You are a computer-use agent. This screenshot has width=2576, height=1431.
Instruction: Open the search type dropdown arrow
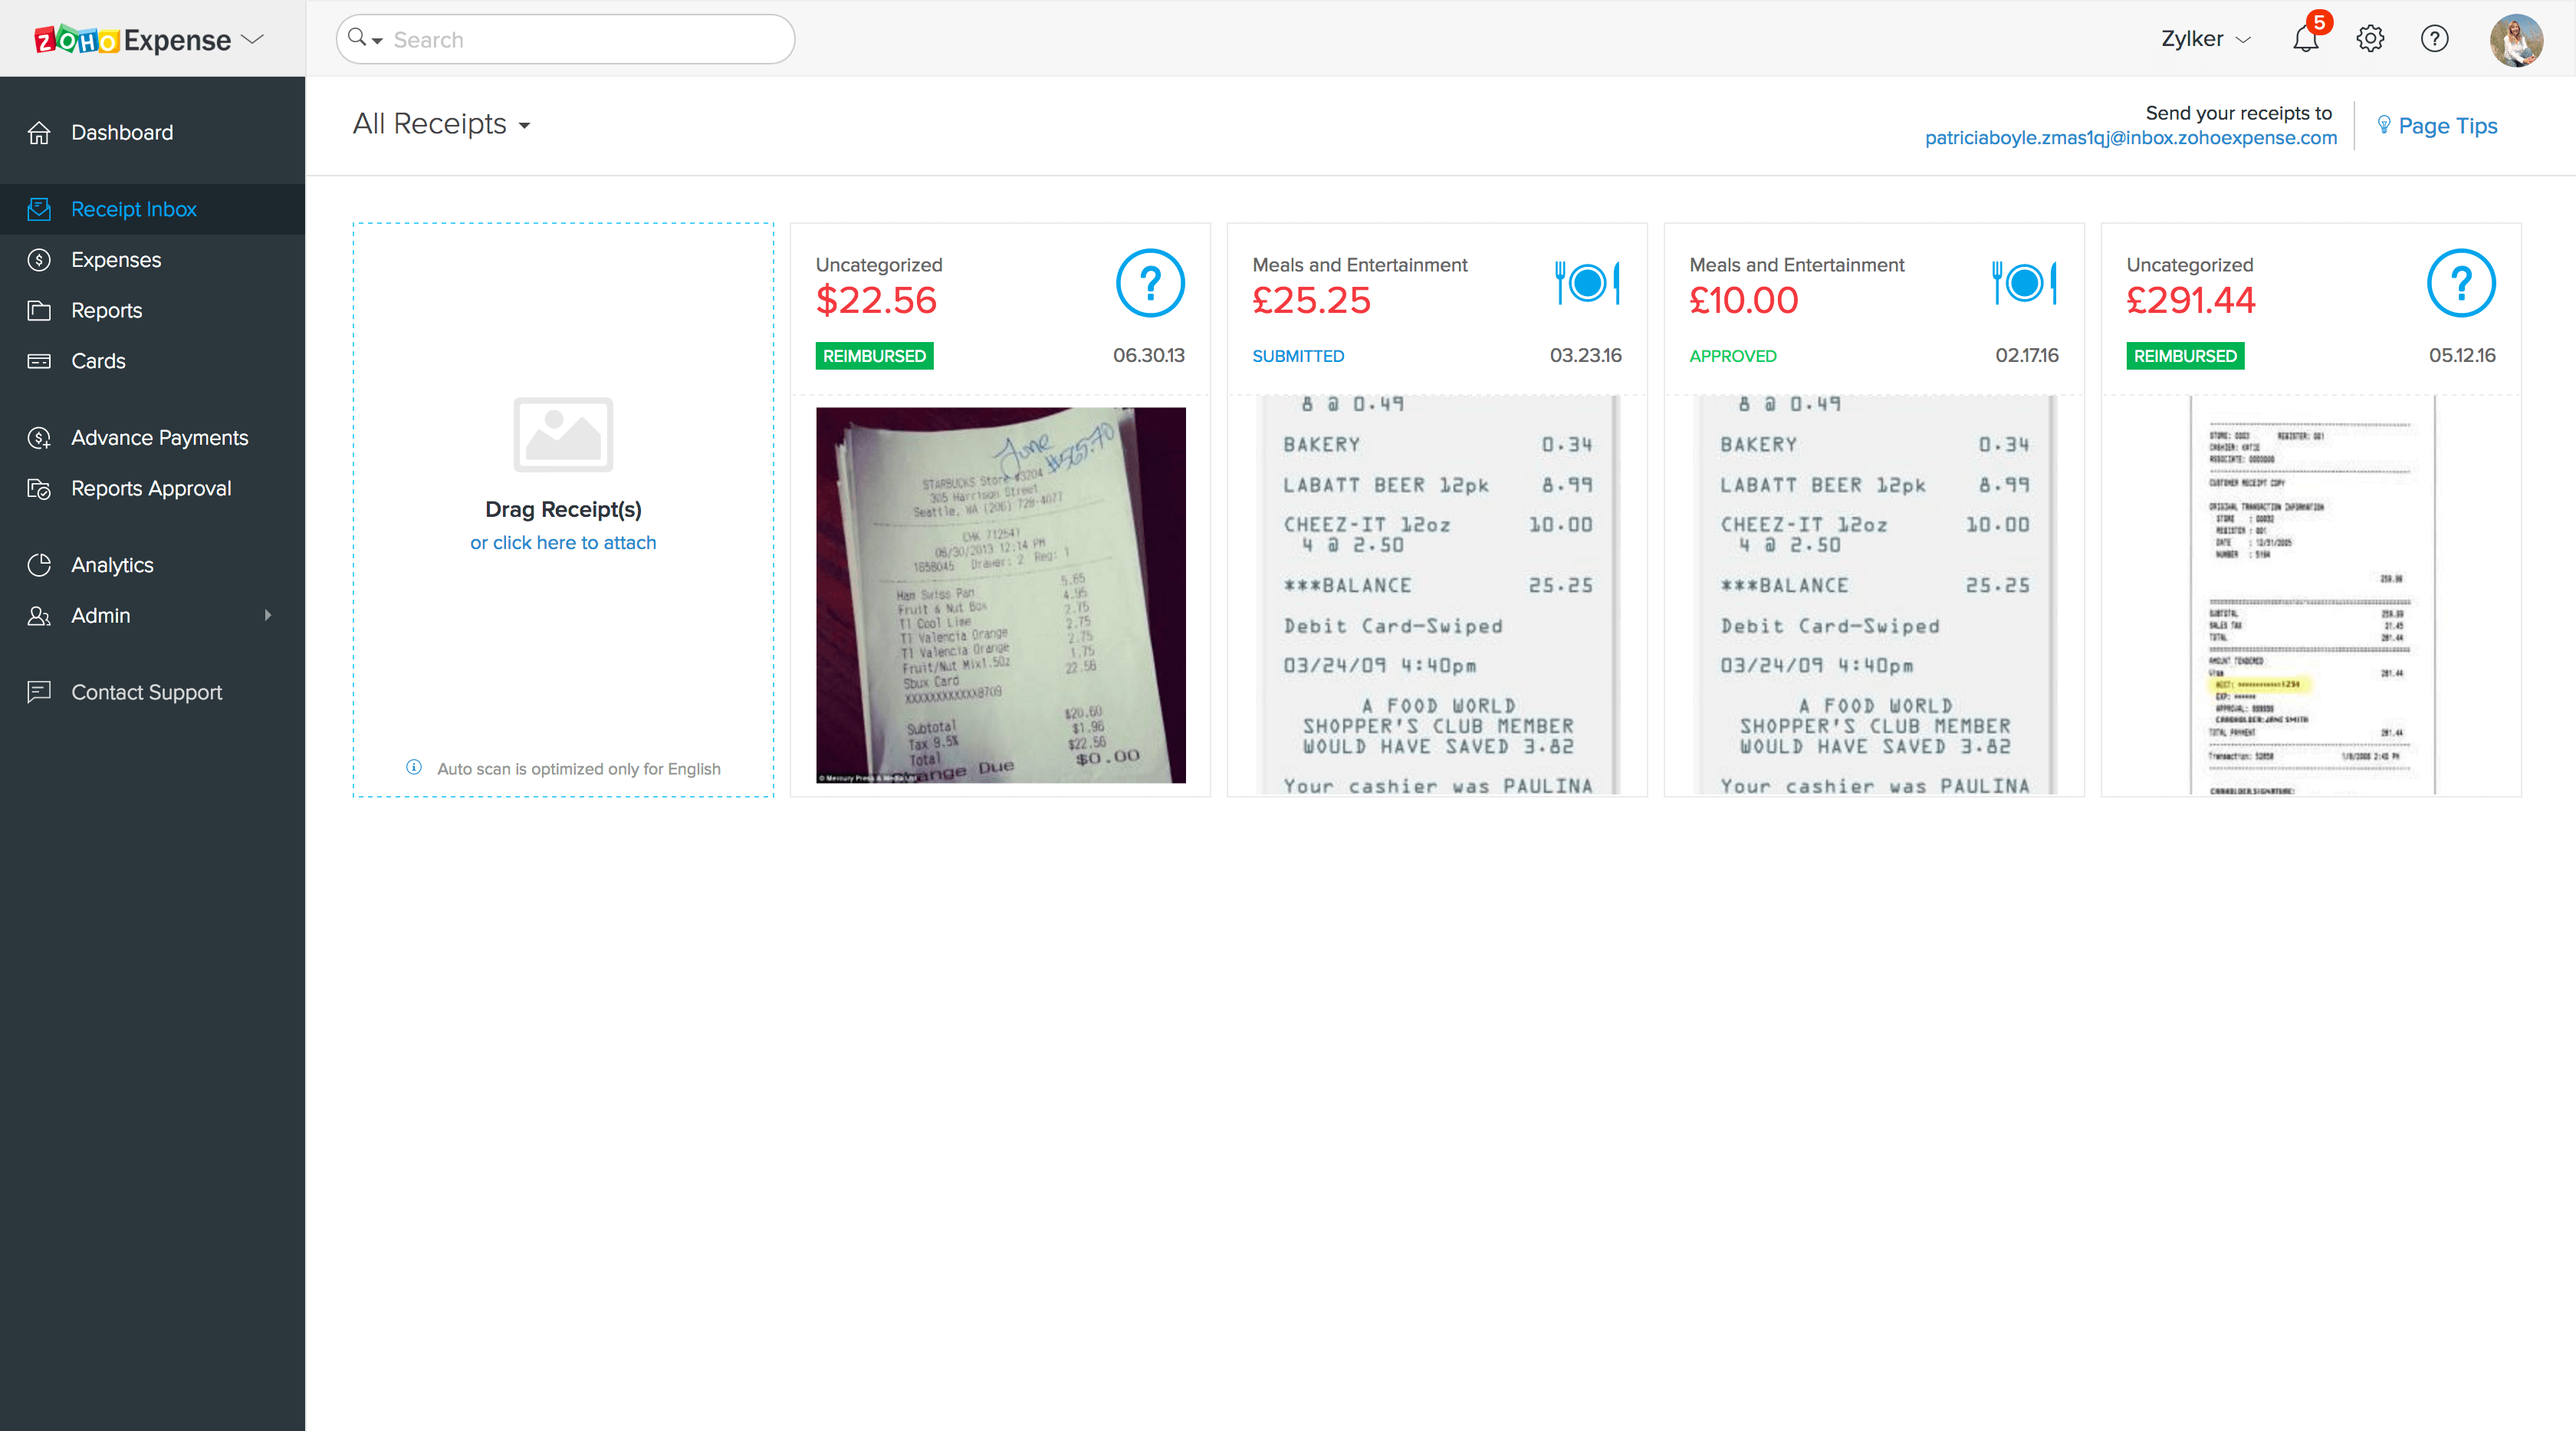[377, 41]
